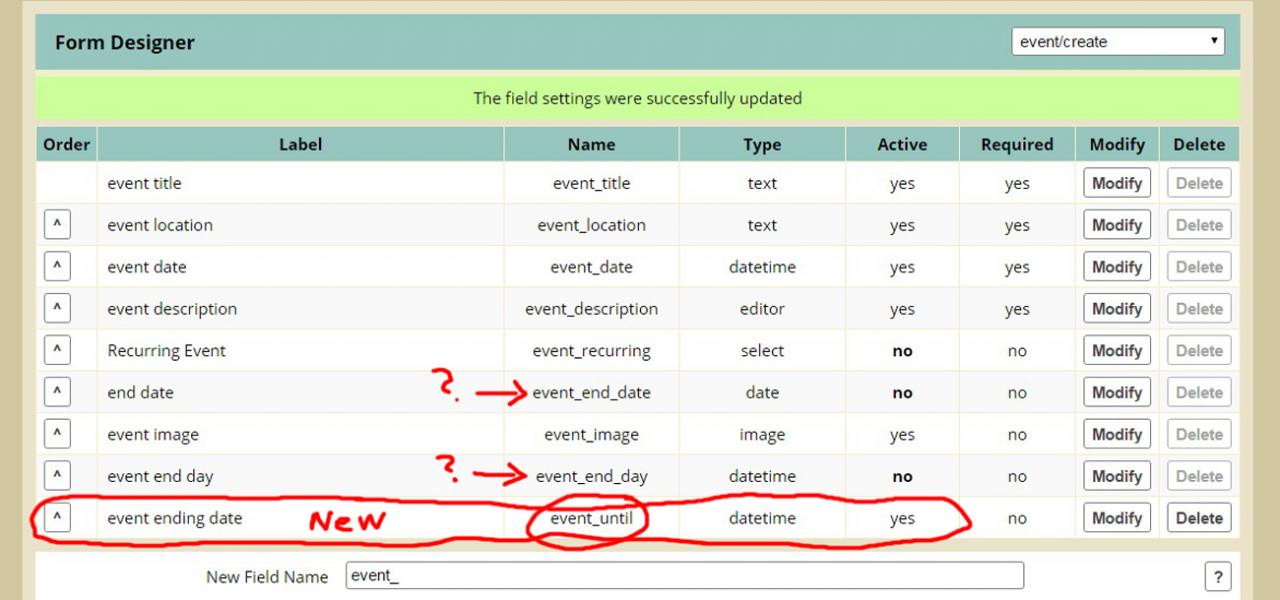Screen dimensions: 1280x600
Task: Click the Order column header
Action: point(67,144)
